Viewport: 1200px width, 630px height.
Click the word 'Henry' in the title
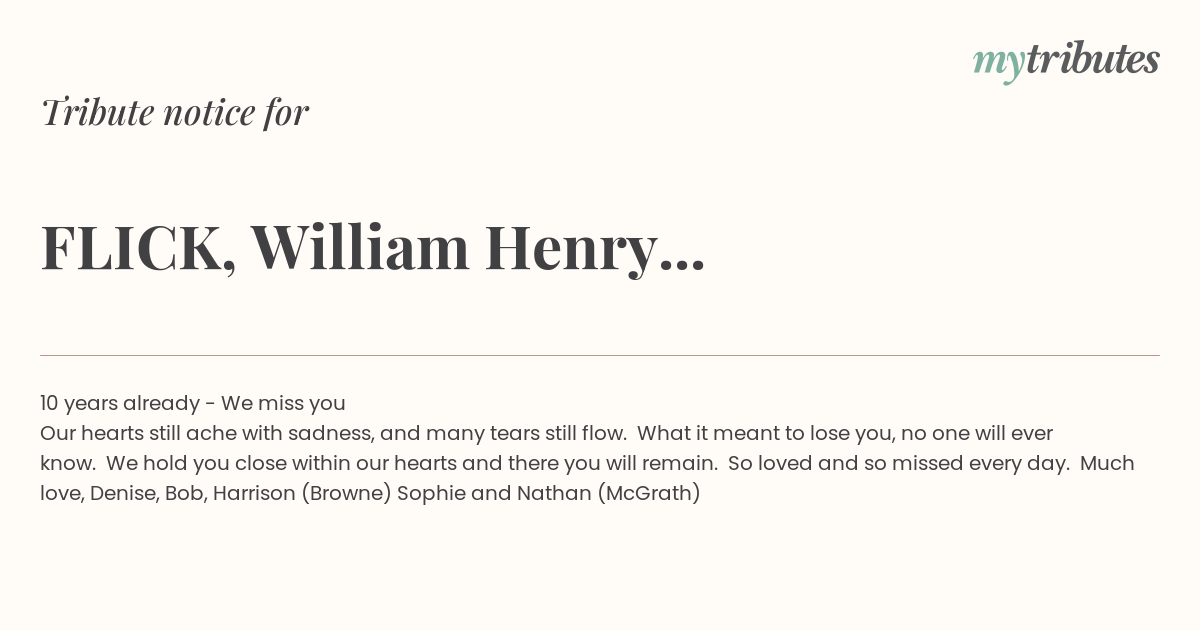[568, 248]
